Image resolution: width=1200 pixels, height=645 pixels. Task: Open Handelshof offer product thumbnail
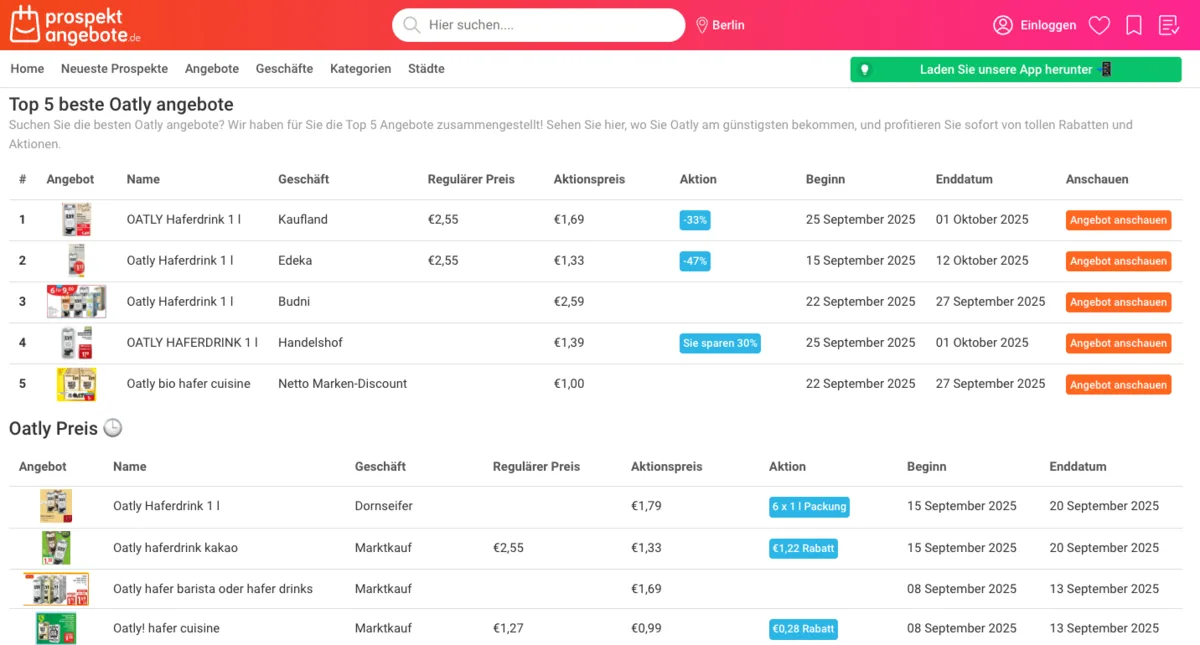coord(76,343)
